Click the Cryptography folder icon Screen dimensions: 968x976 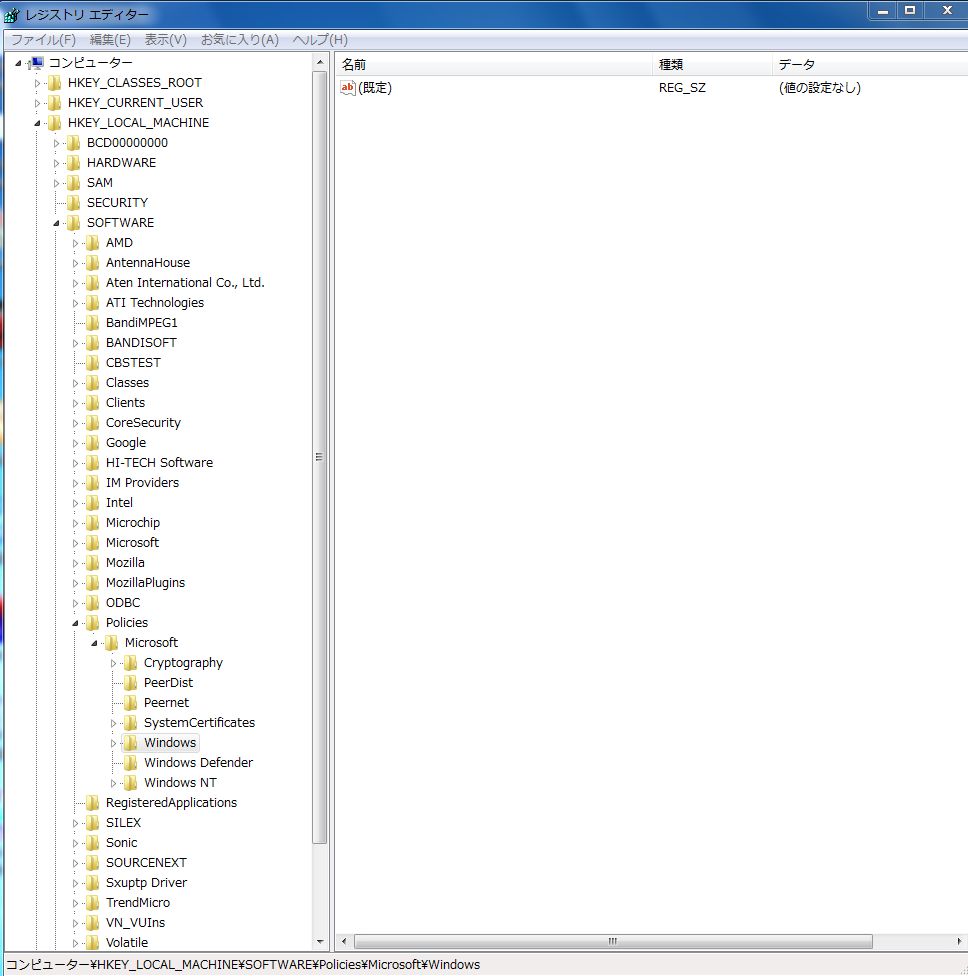(x=131, y=662)
